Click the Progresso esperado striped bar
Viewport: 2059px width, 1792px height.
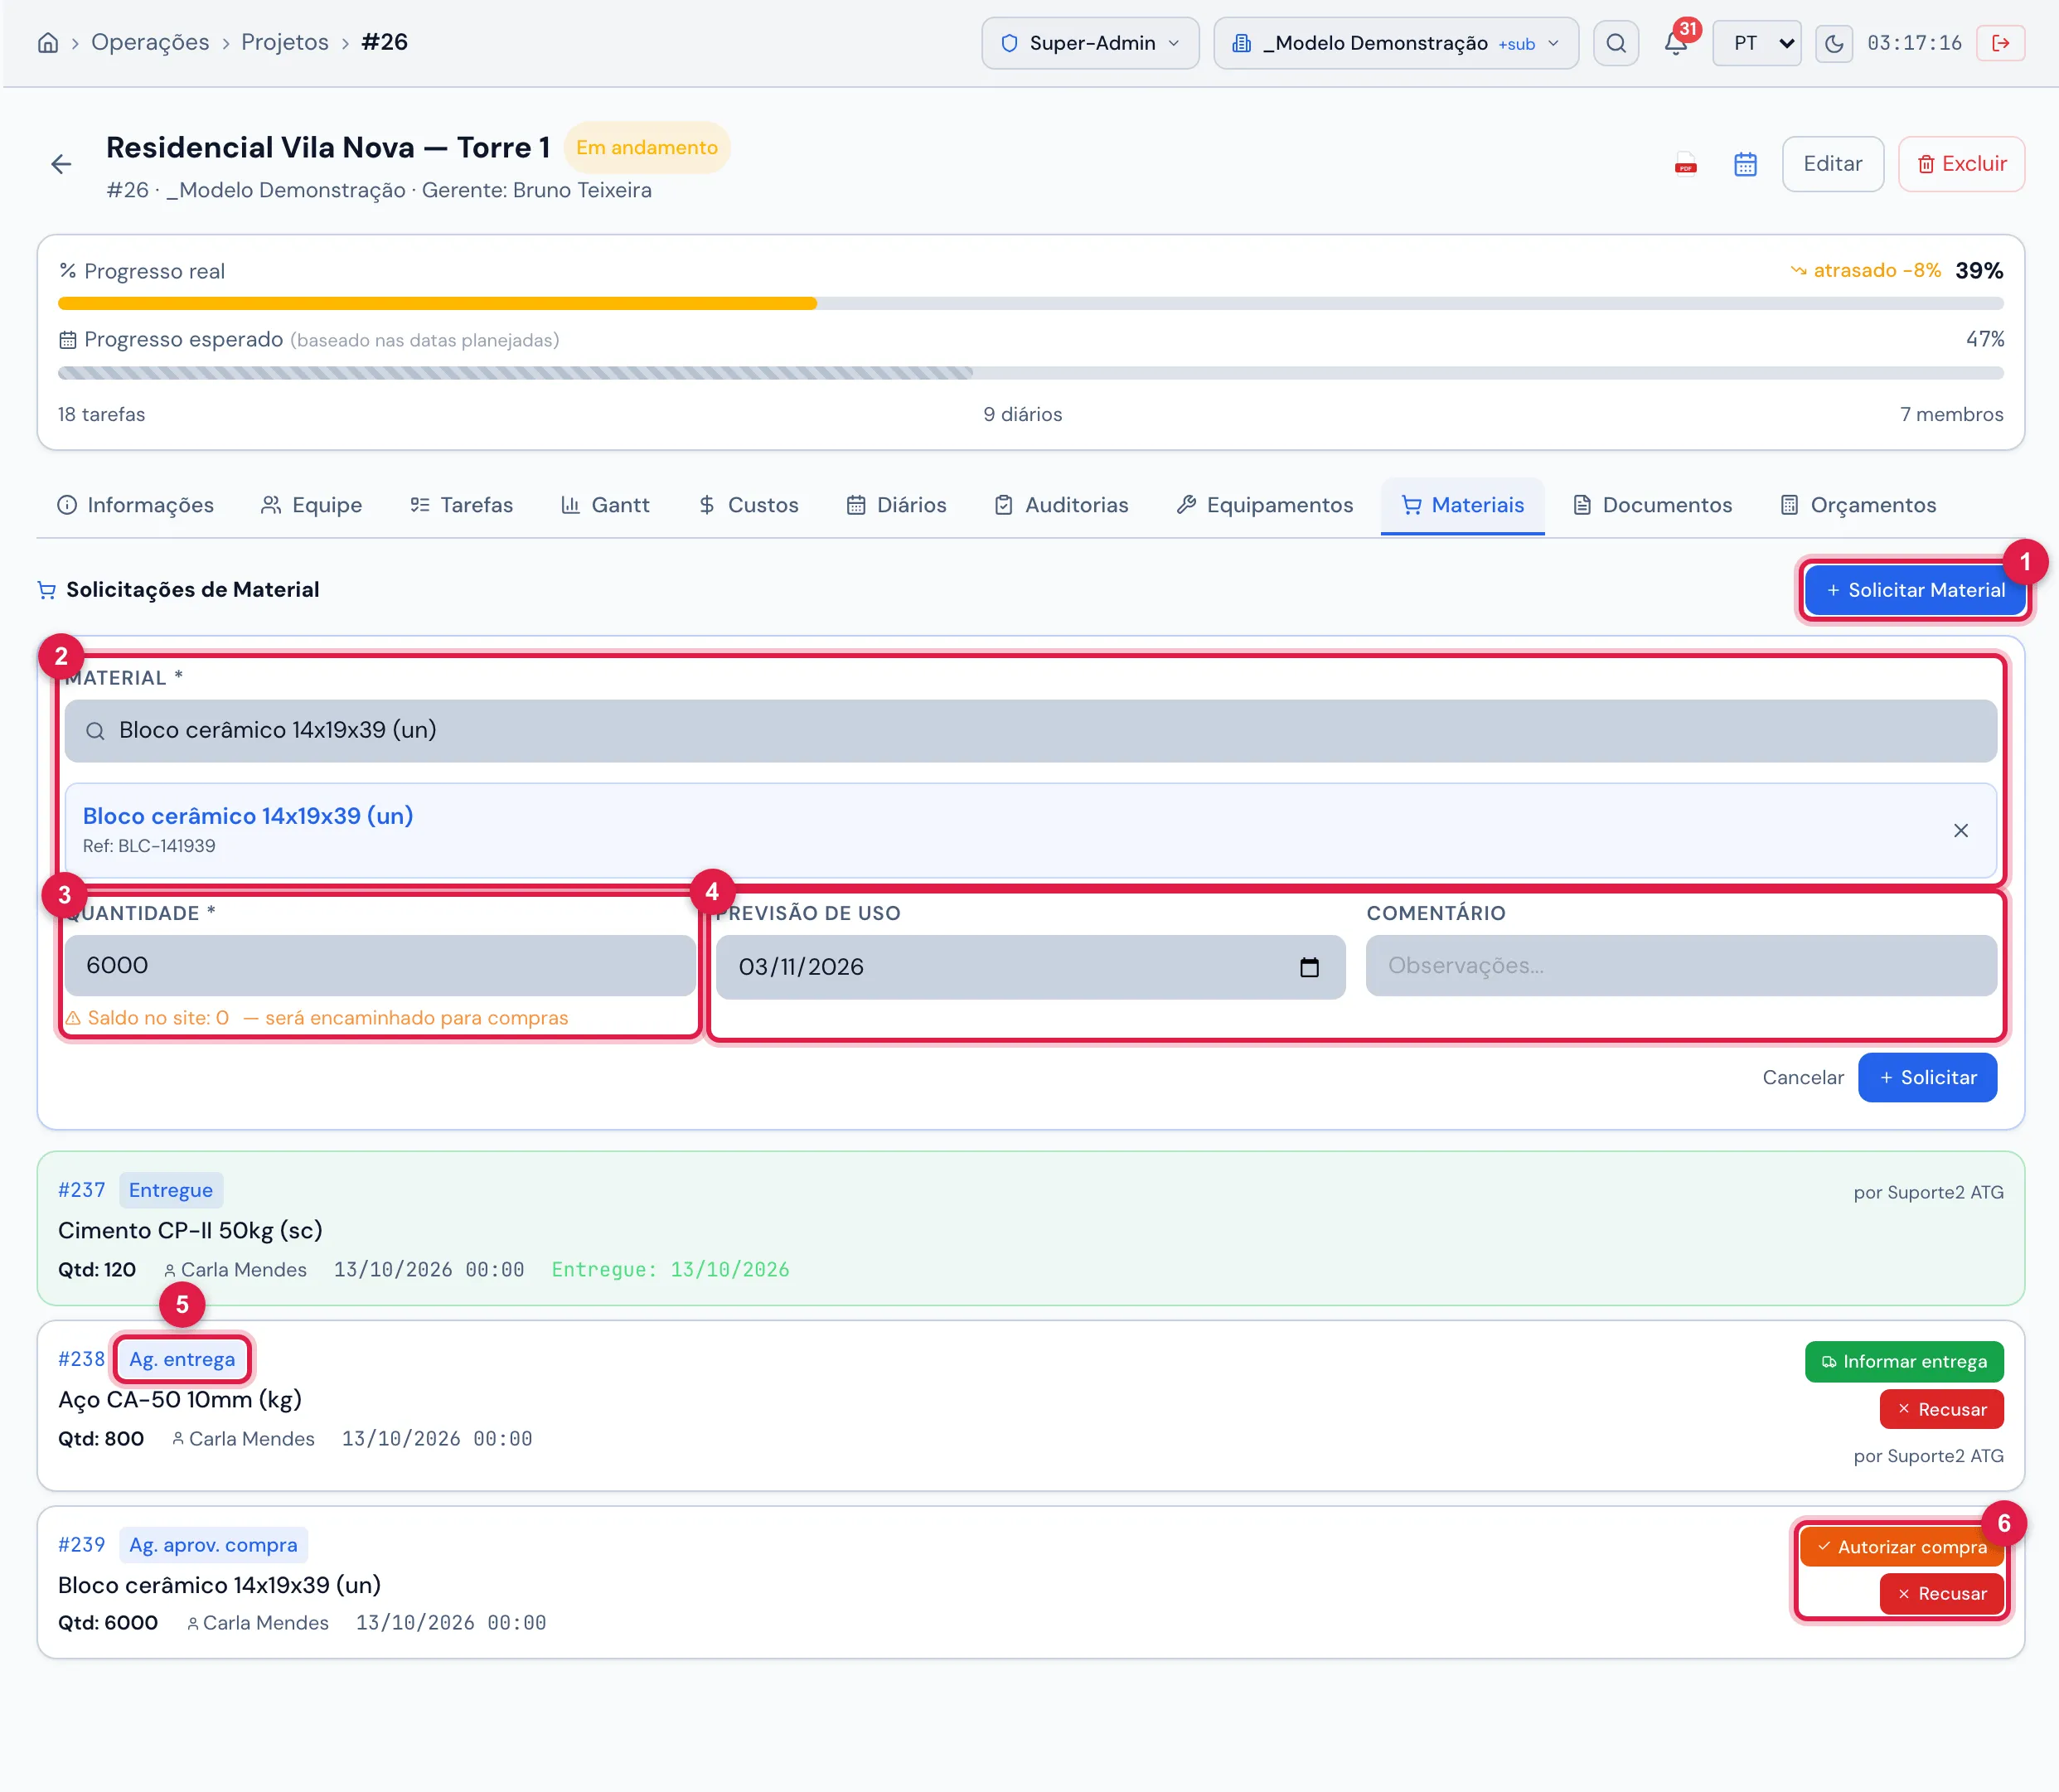[x=1030, y=373]
